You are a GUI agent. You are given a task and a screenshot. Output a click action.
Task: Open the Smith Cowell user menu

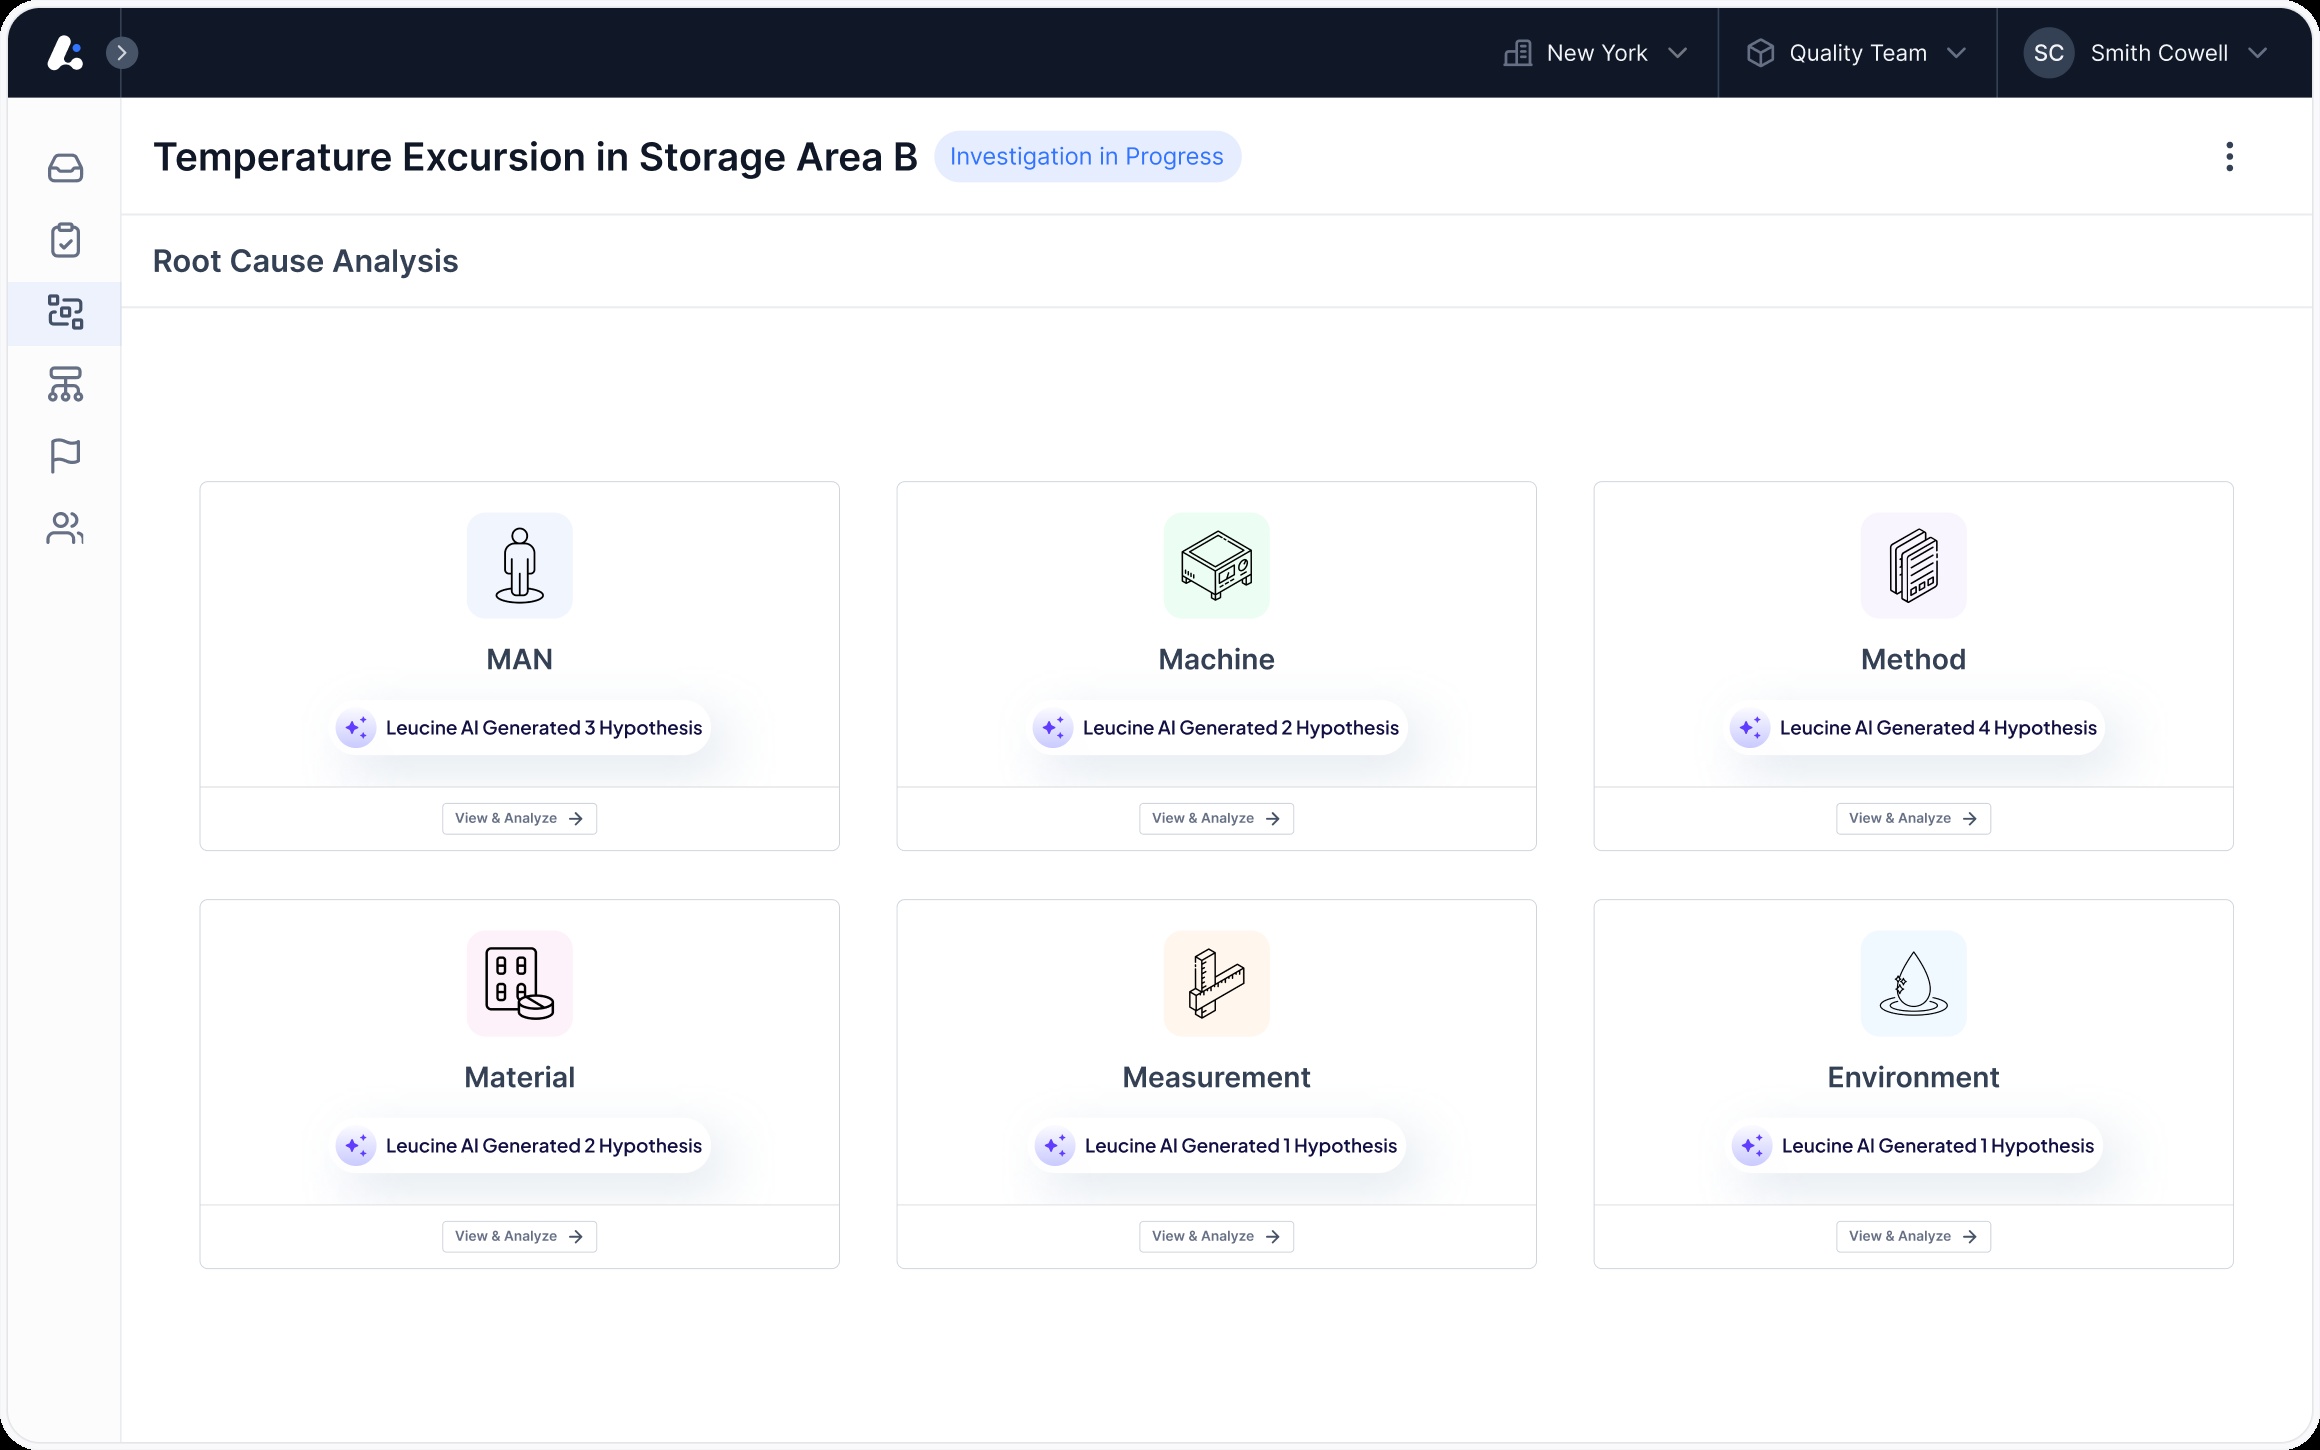point(2146,53)
